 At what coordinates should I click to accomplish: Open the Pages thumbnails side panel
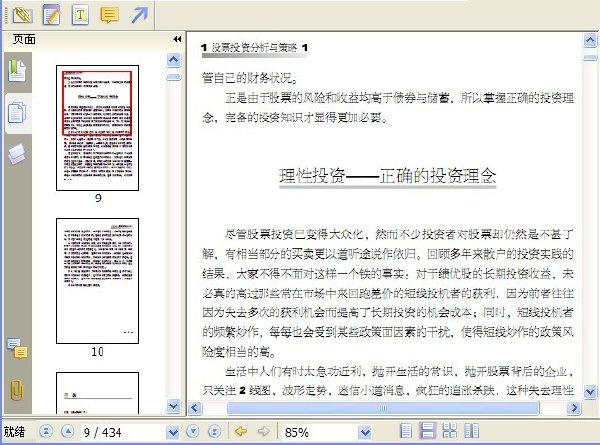[x=17, y=113]
